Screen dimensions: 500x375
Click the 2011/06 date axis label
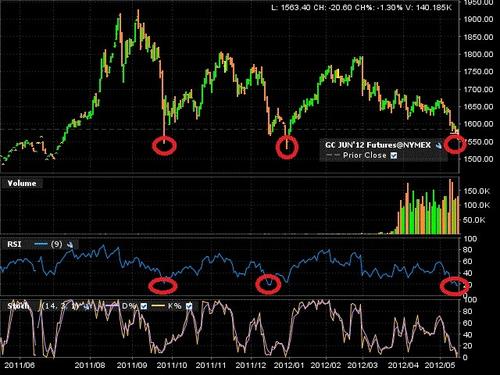point(20,365)
